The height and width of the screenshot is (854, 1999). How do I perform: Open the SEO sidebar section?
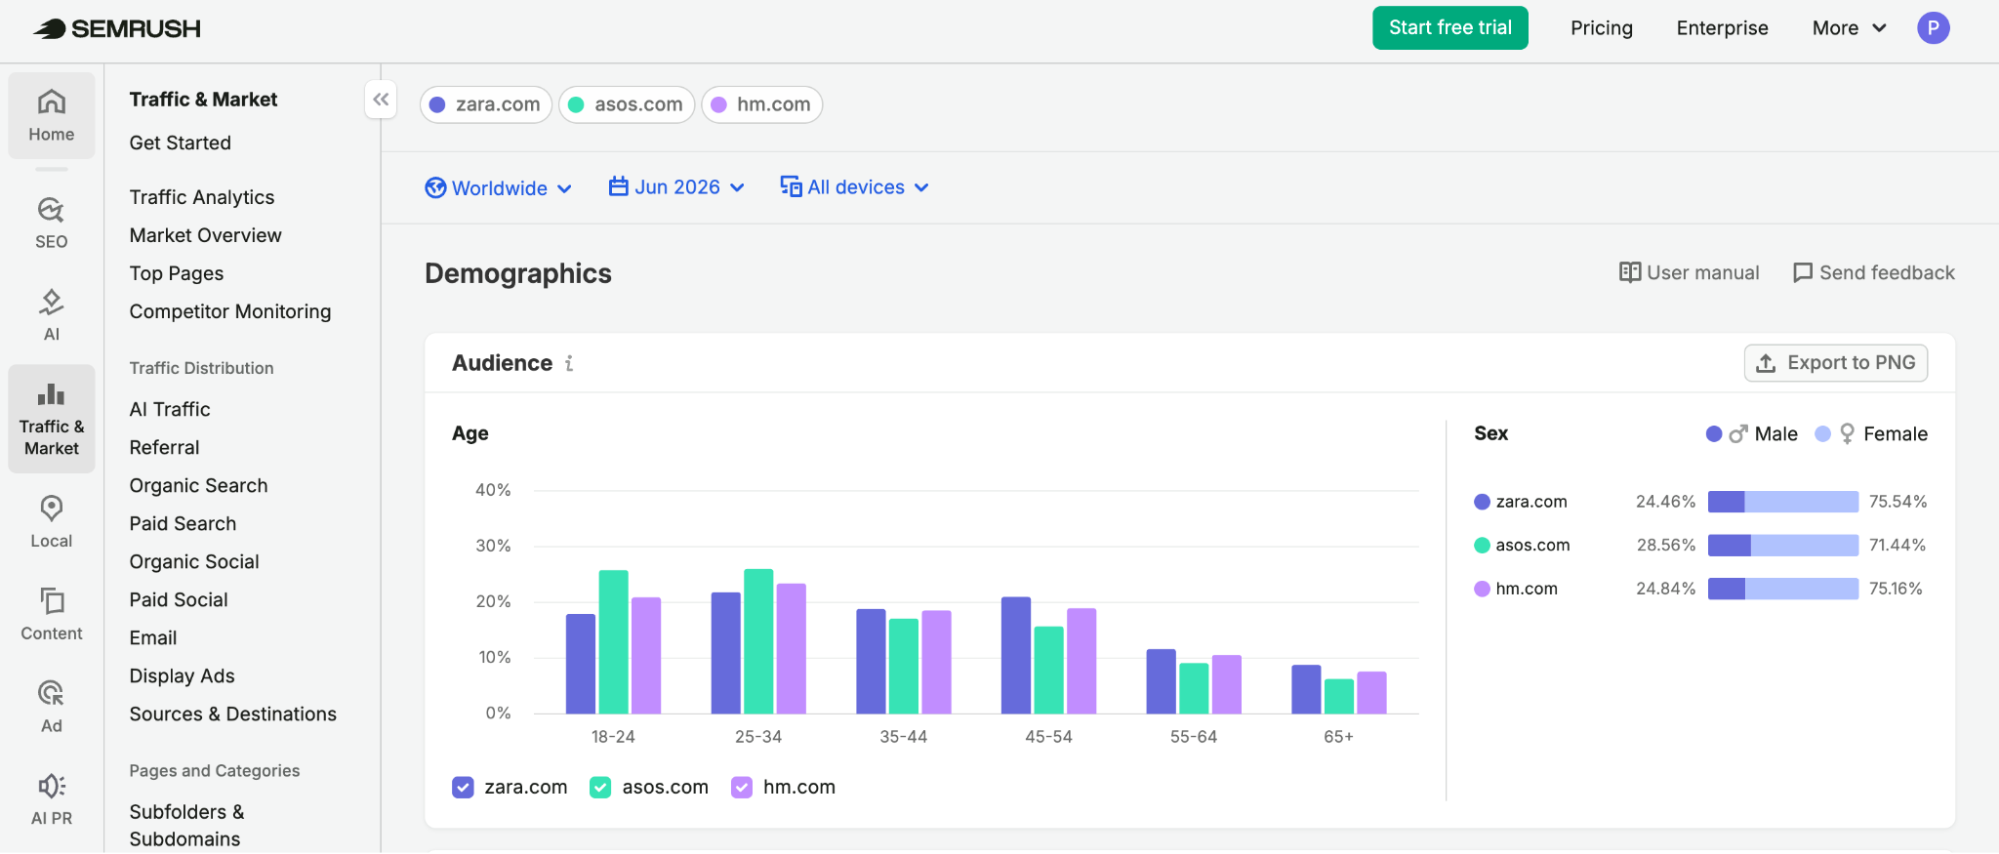pyautogui.click(x=51, y=223)
